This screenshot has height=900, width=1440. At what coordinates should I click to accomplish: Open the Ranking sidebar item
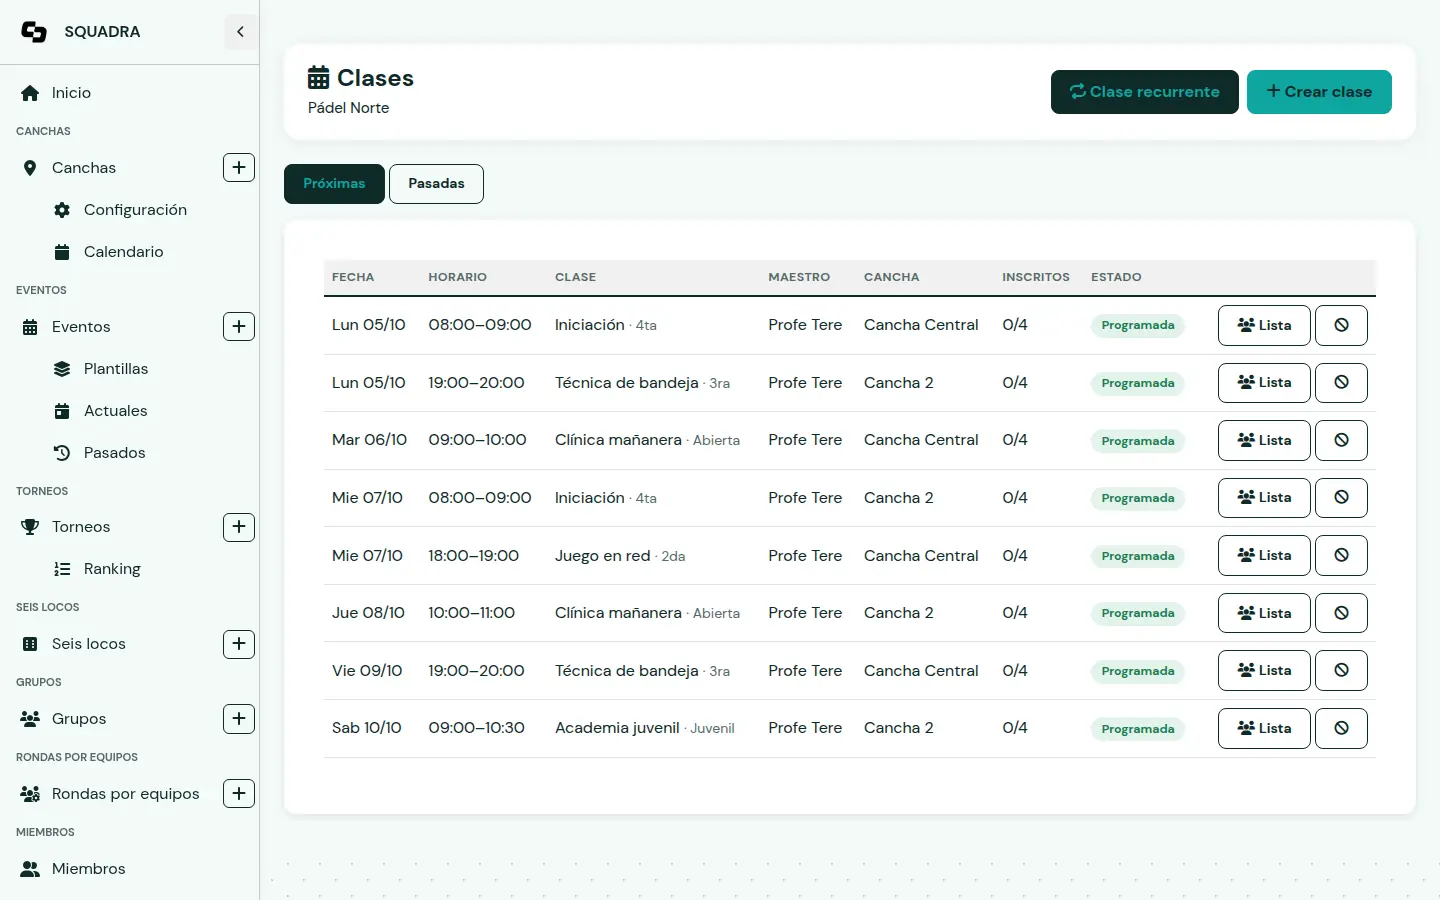[x=112, y=569]
